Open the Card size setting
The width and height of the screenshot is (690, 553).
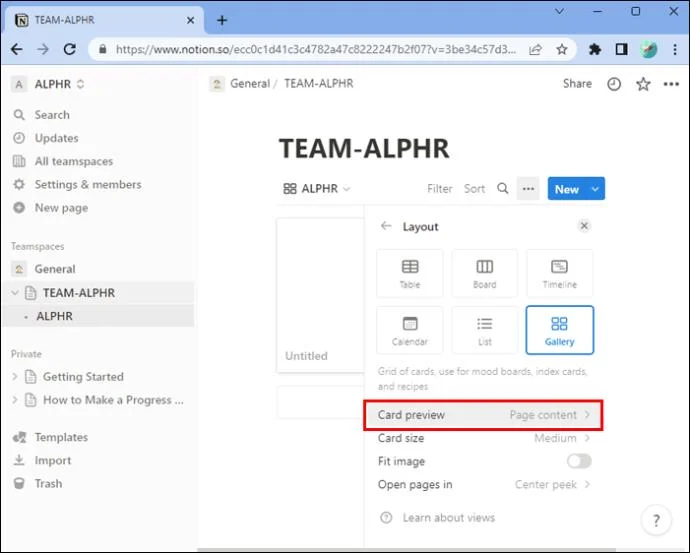pyautogui.click(x=483, y=438)
